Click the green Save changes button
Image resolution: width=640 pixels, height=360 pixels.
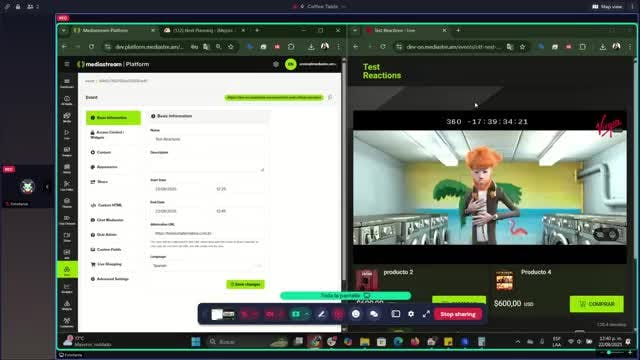245,284
